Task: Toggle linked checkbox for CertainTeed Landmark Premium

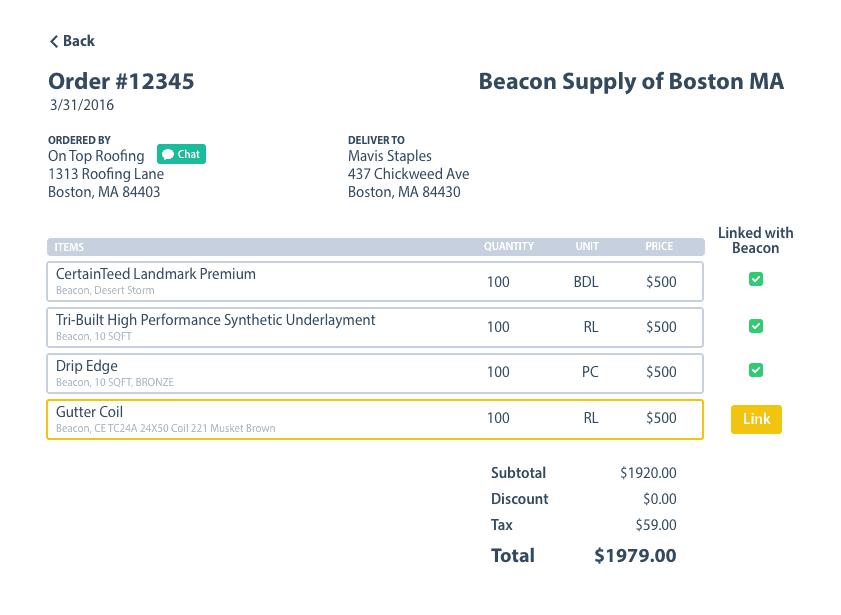Action: tap(756, 279)
